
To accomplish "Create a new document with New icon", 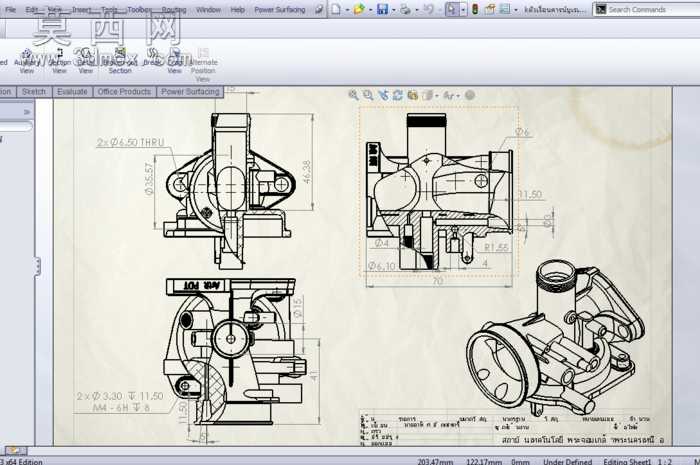I will click(336, 9).
